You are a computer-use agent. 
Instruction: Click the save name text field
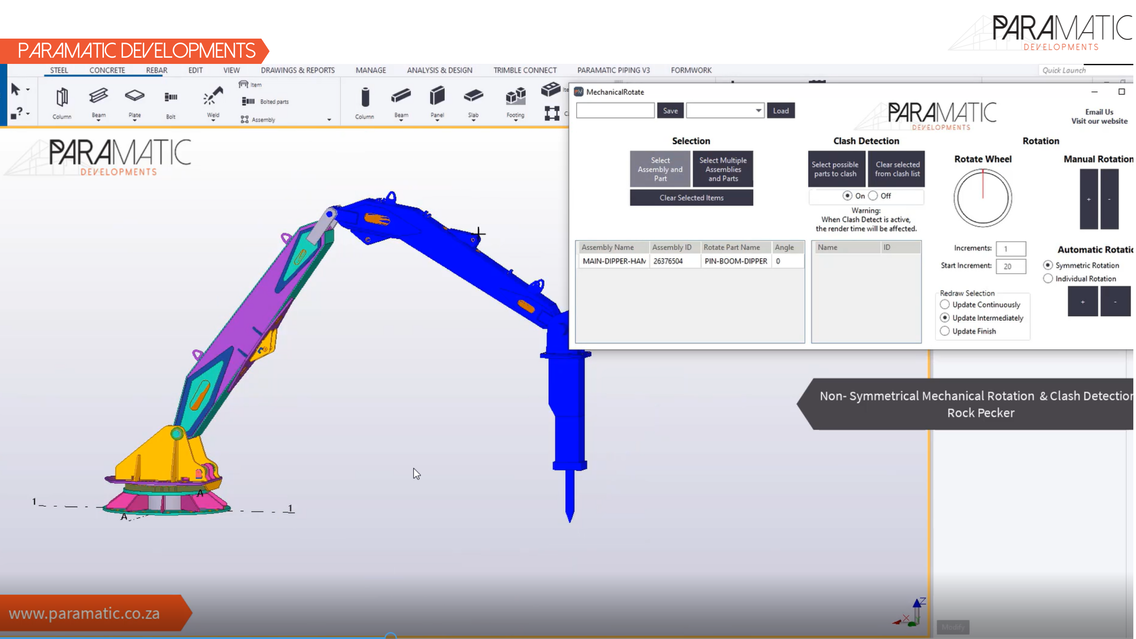click(x=615, y=111)
